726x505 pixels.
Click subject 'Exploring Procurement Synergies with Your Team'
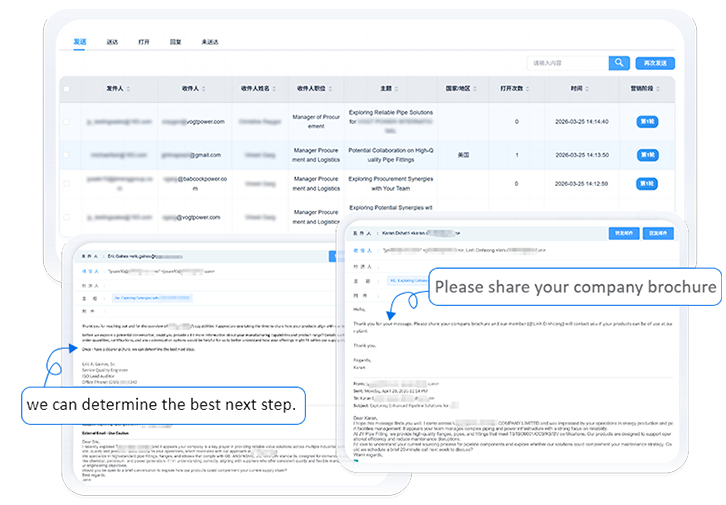pos(391,184)
